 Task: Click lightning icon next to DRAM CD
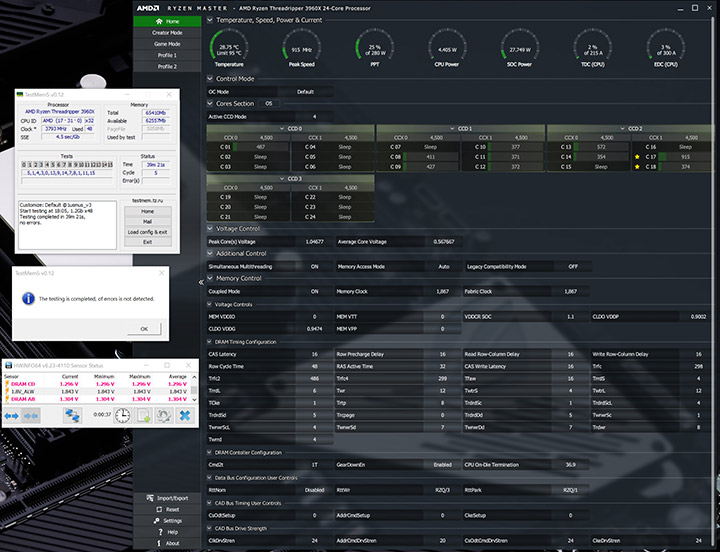pos(7,383)
